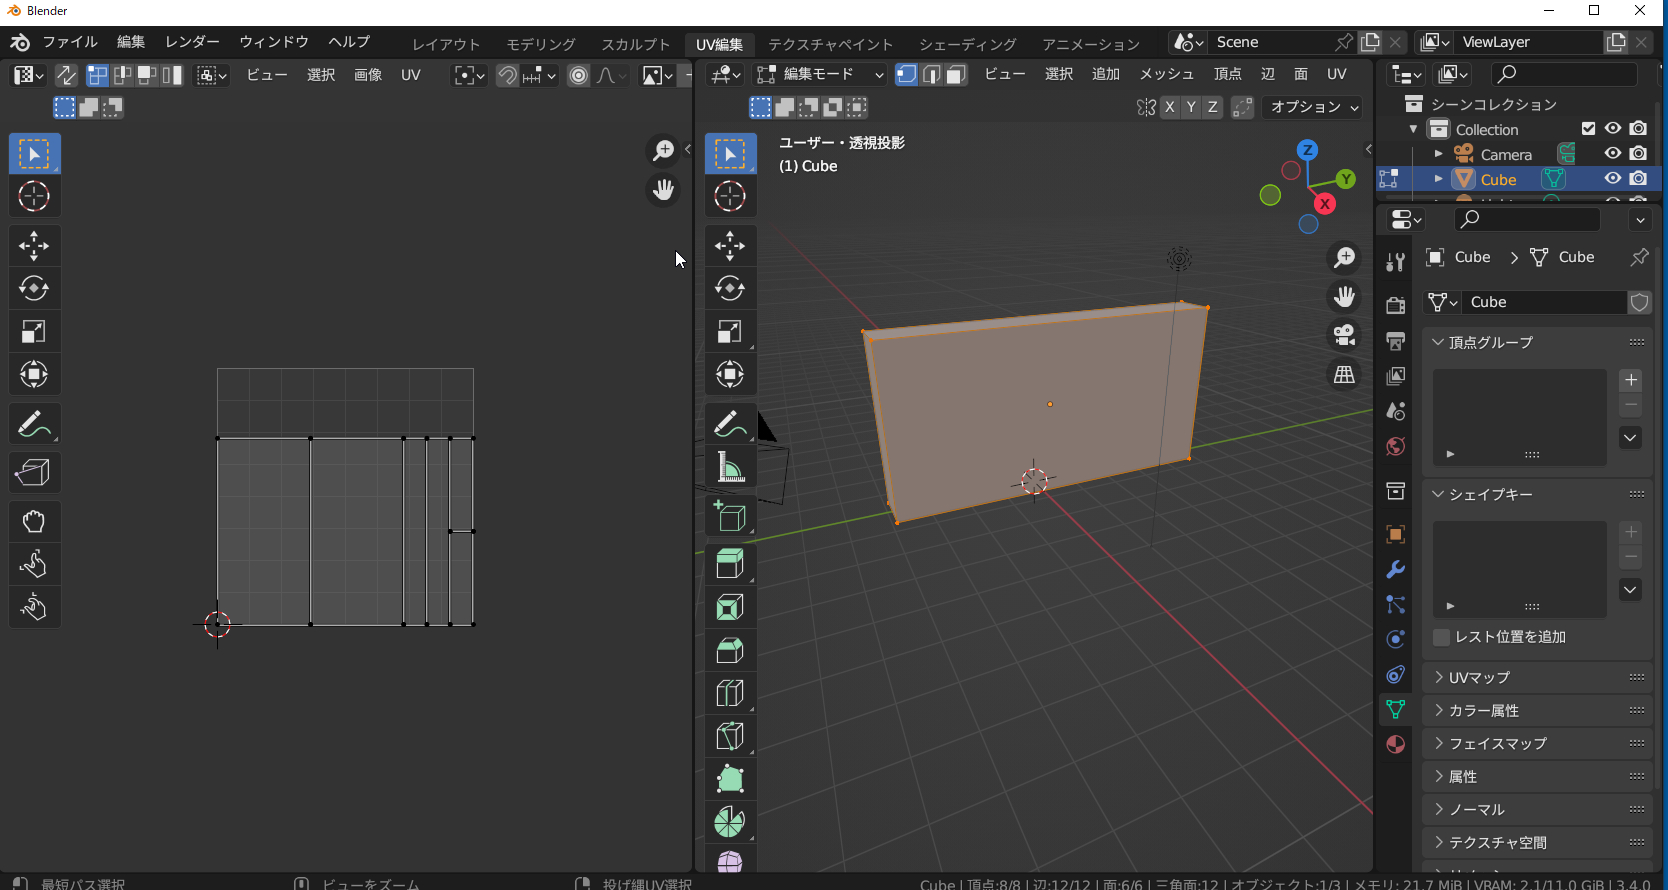
Task: Select the Measure tool in 3D viewport
Action: point(730,468)
